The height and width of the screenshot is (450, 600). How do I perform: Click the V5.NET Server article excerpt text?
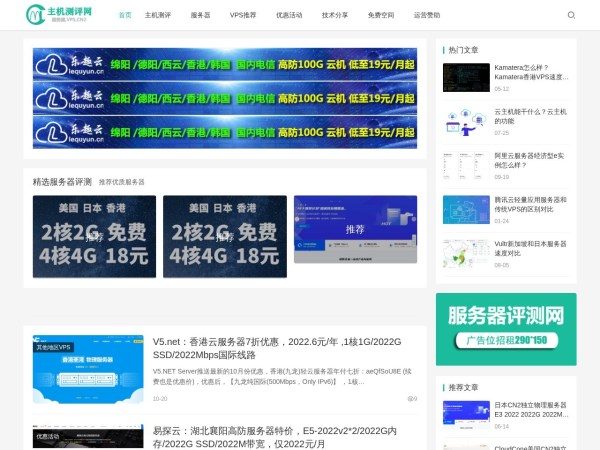(282, 377)
